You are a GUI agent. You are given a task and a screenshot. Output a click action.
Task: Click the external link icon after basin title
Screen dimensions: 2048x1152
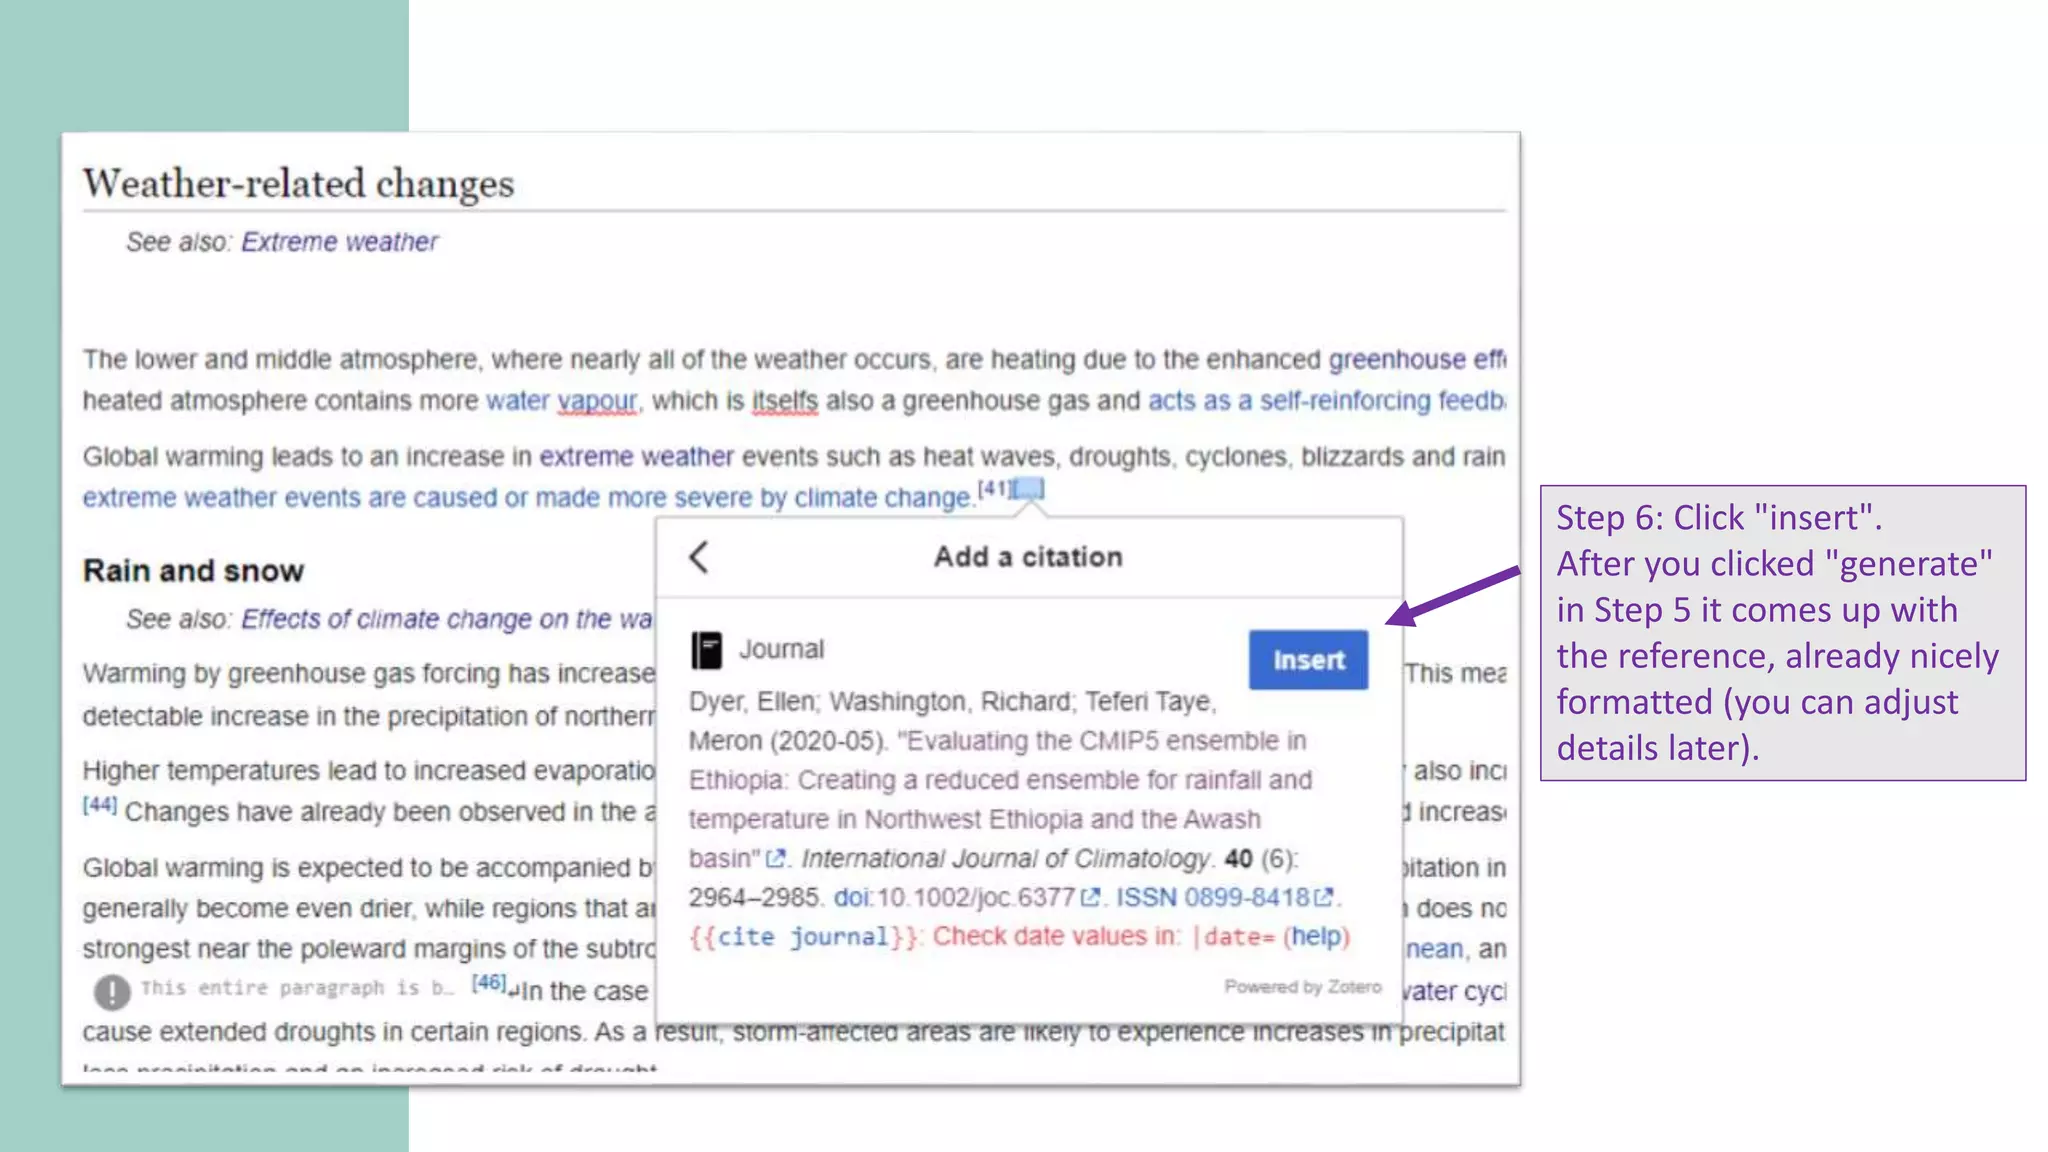click(x=775, y=859)
